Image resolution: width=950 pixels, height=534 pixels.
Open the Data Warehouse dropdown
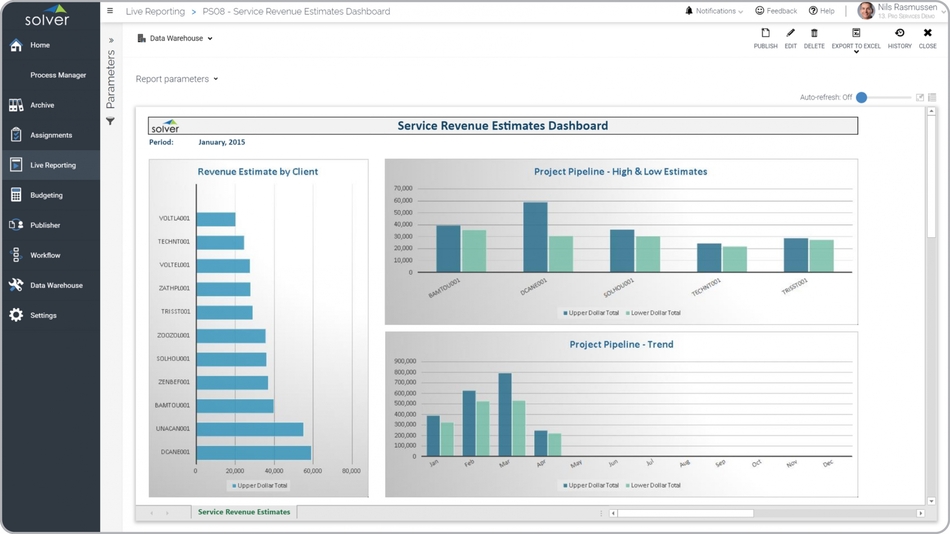(x=176, y=39)
